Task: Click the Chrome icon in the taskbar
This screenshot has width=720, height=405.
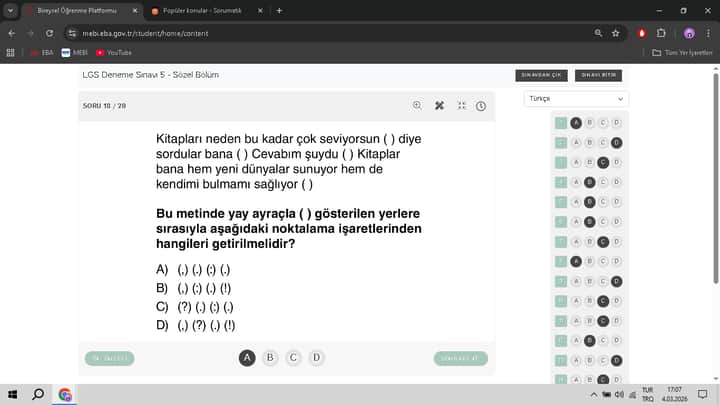Action: coord(65,394)
